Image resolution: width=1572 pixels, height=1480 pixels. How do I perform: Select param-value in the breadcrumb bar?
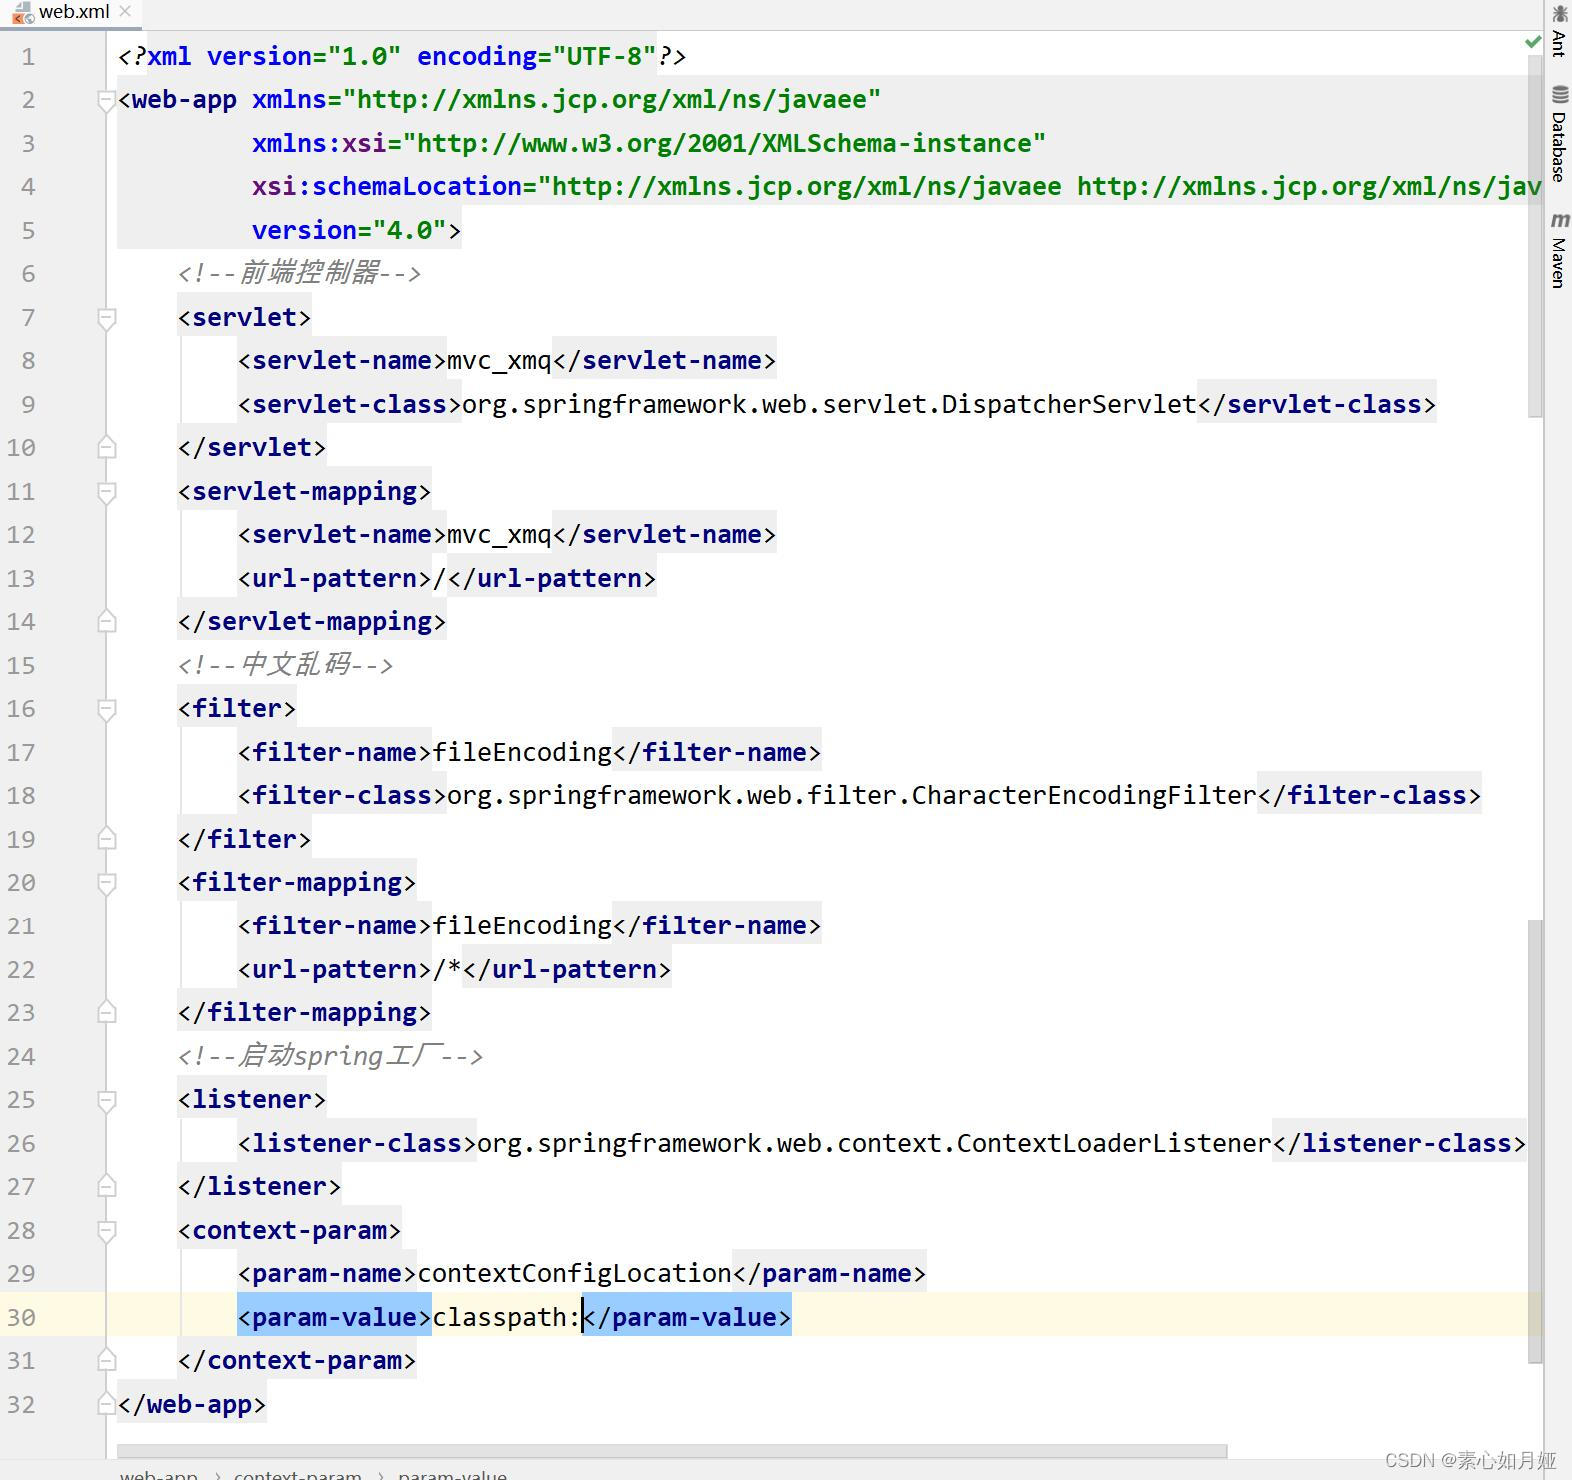click(x=452, y=1474)
